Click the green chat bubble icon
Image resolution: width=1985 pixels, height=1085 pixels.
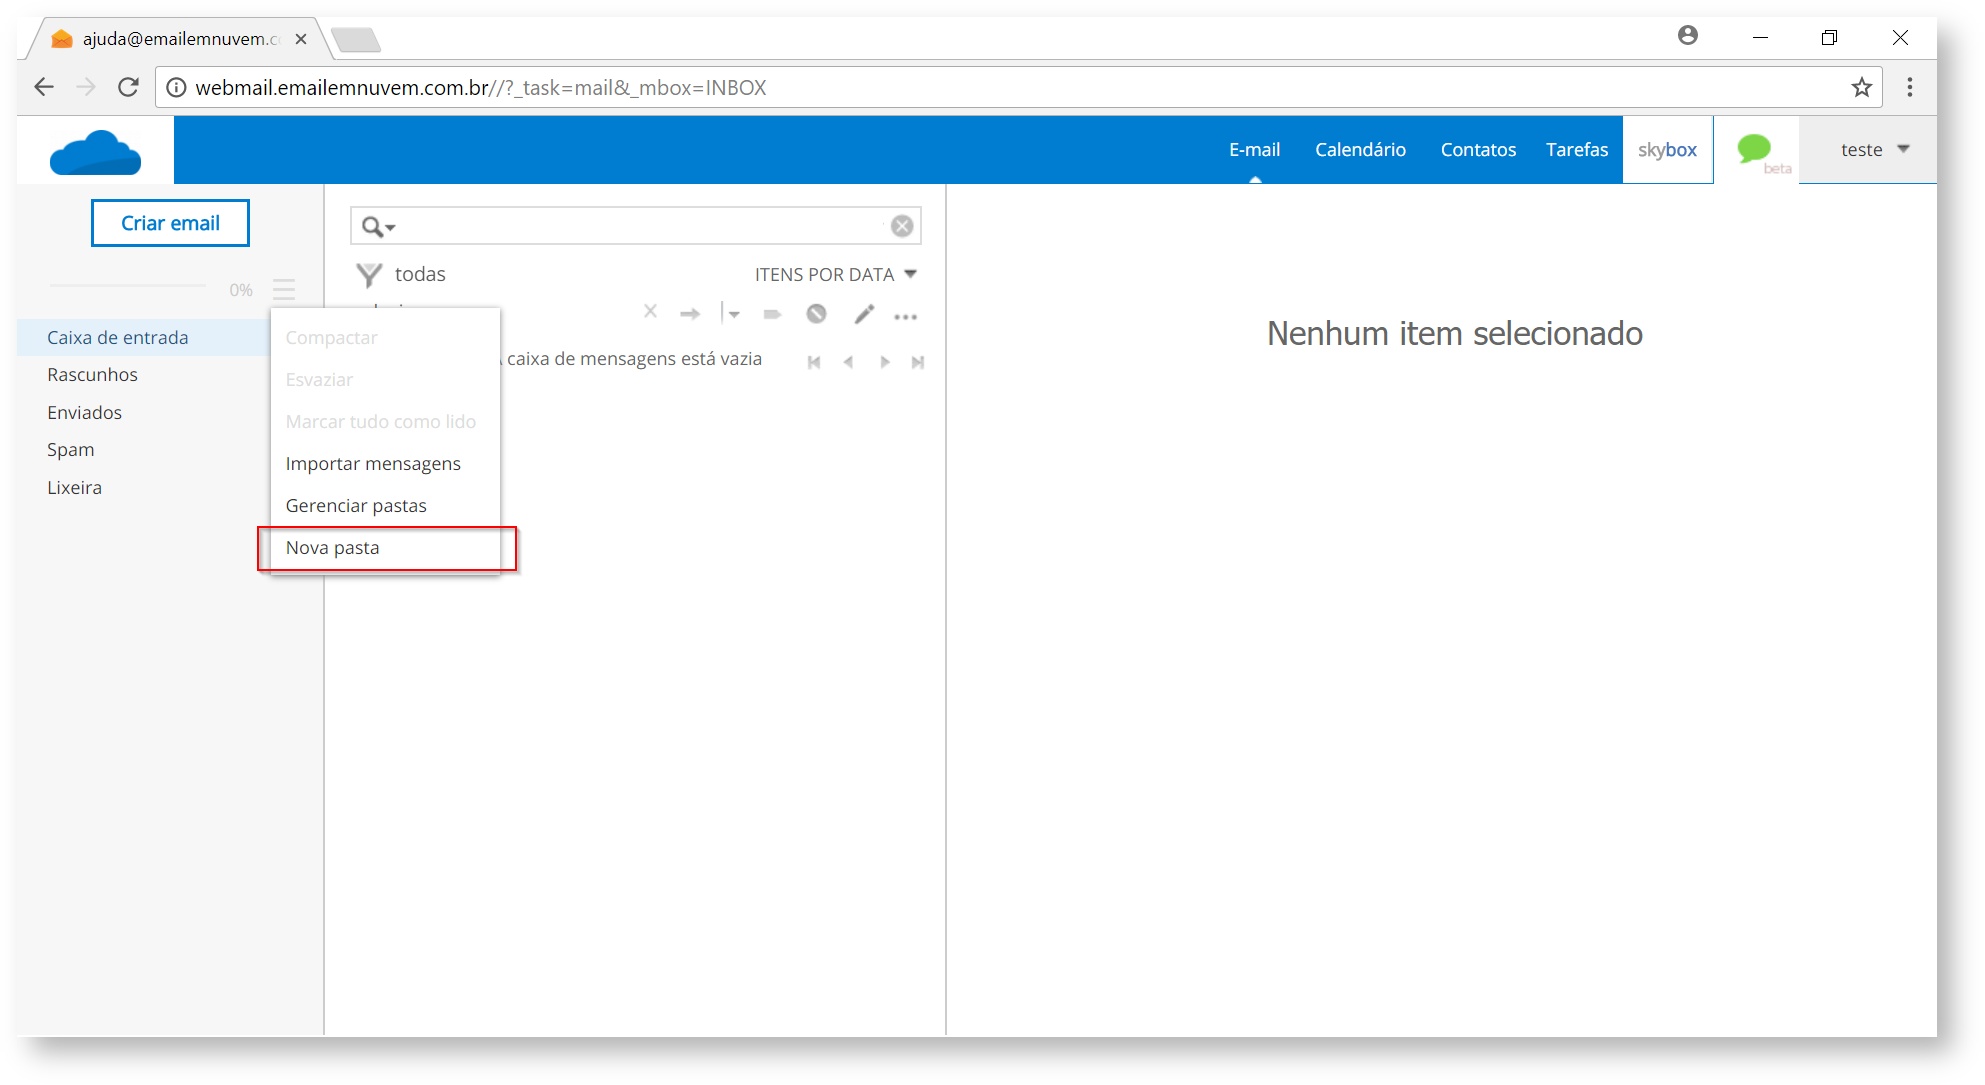coord(1754,148)
